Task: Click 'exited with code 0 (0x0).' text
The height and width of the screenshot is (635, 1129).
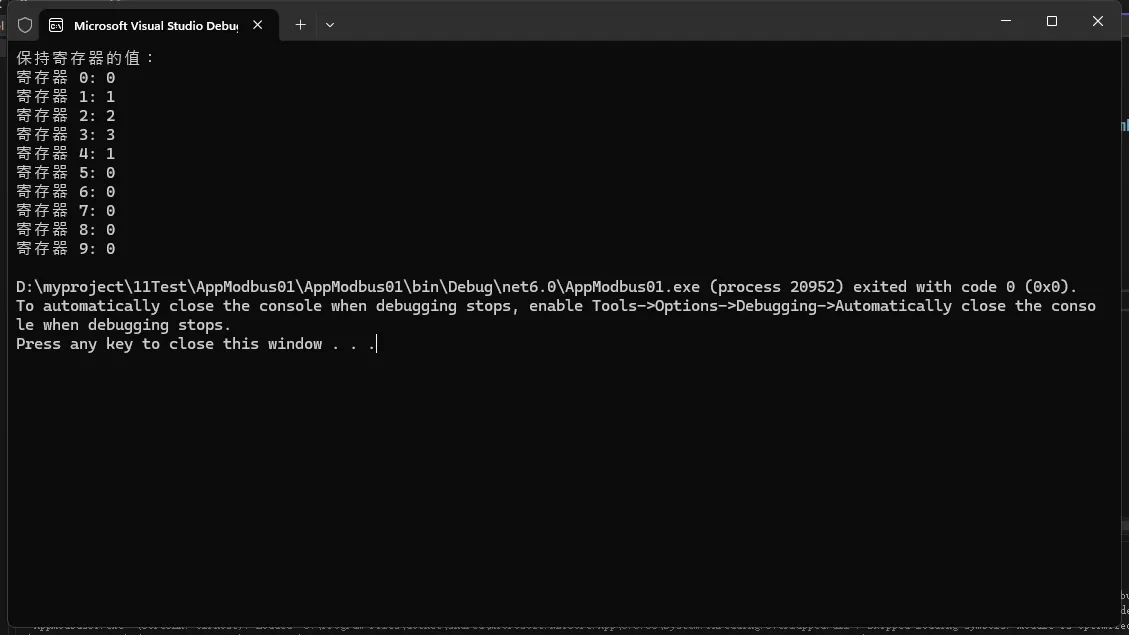Action: click(966, 287)
